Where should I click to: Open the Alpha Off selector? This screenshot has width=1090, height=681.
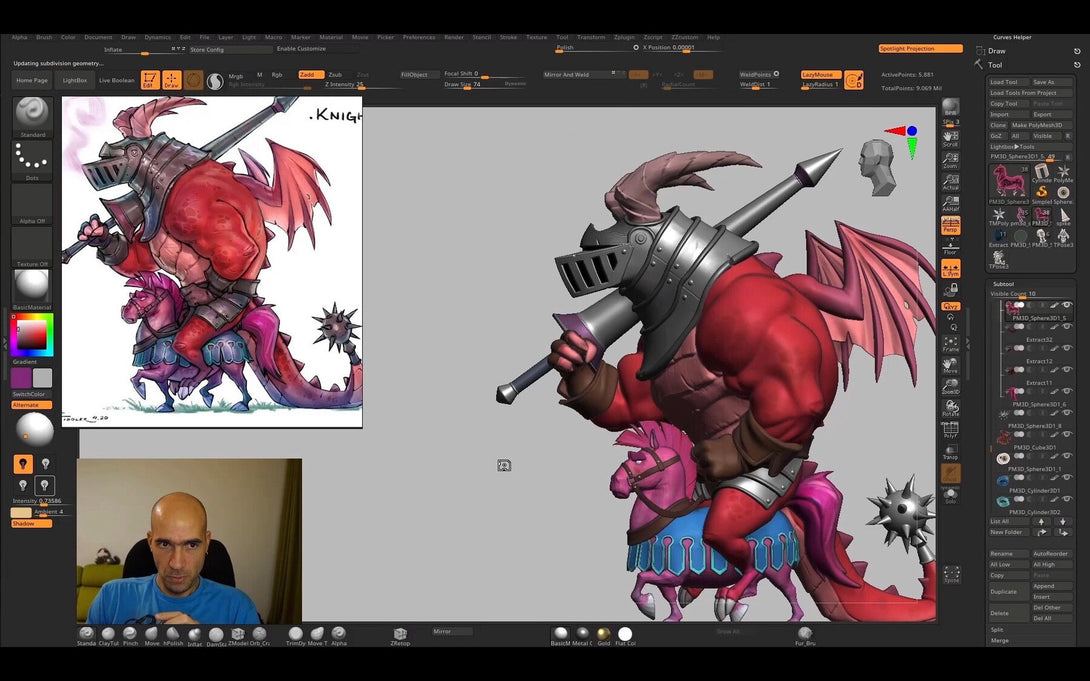(x=32, y=203)
